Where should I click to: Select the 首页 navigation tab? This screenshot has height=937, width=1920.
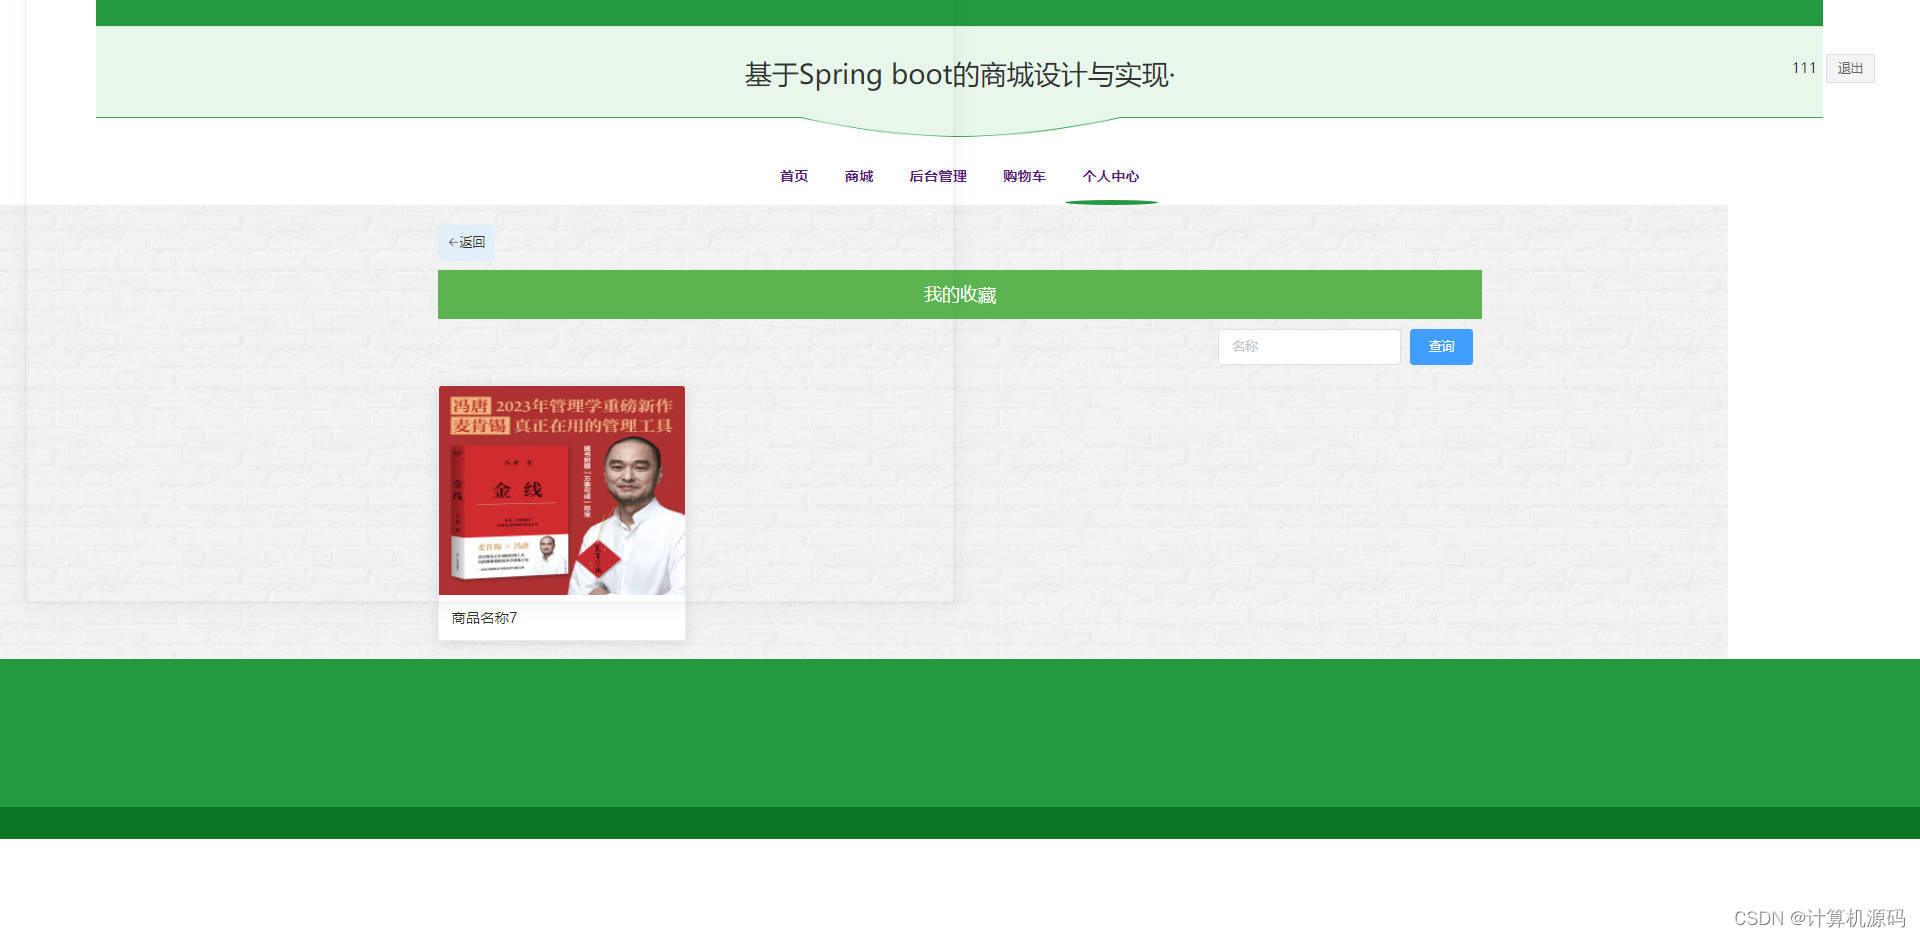793,176
